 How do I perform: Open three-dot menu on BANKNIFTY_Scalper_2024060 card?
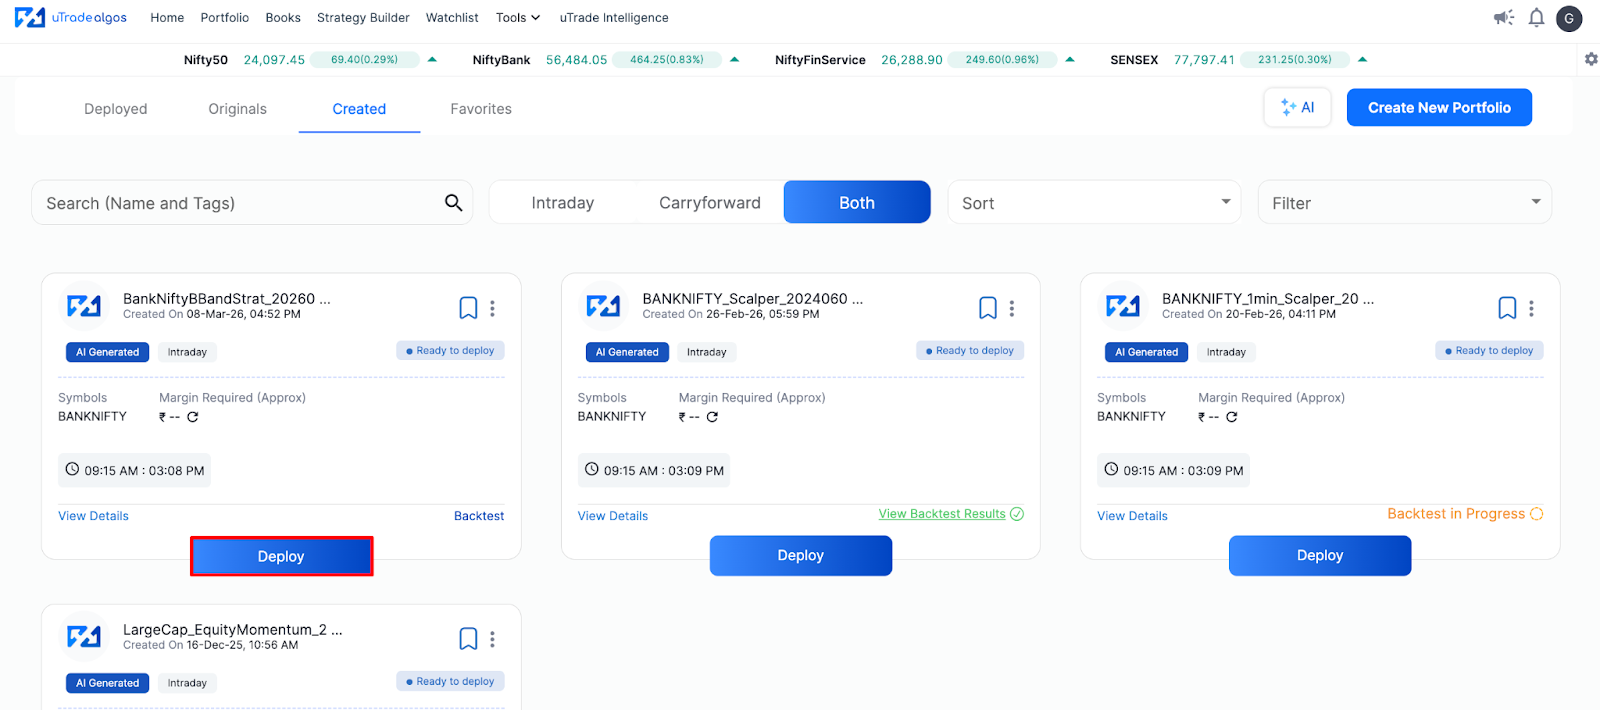coord(1012,308)
